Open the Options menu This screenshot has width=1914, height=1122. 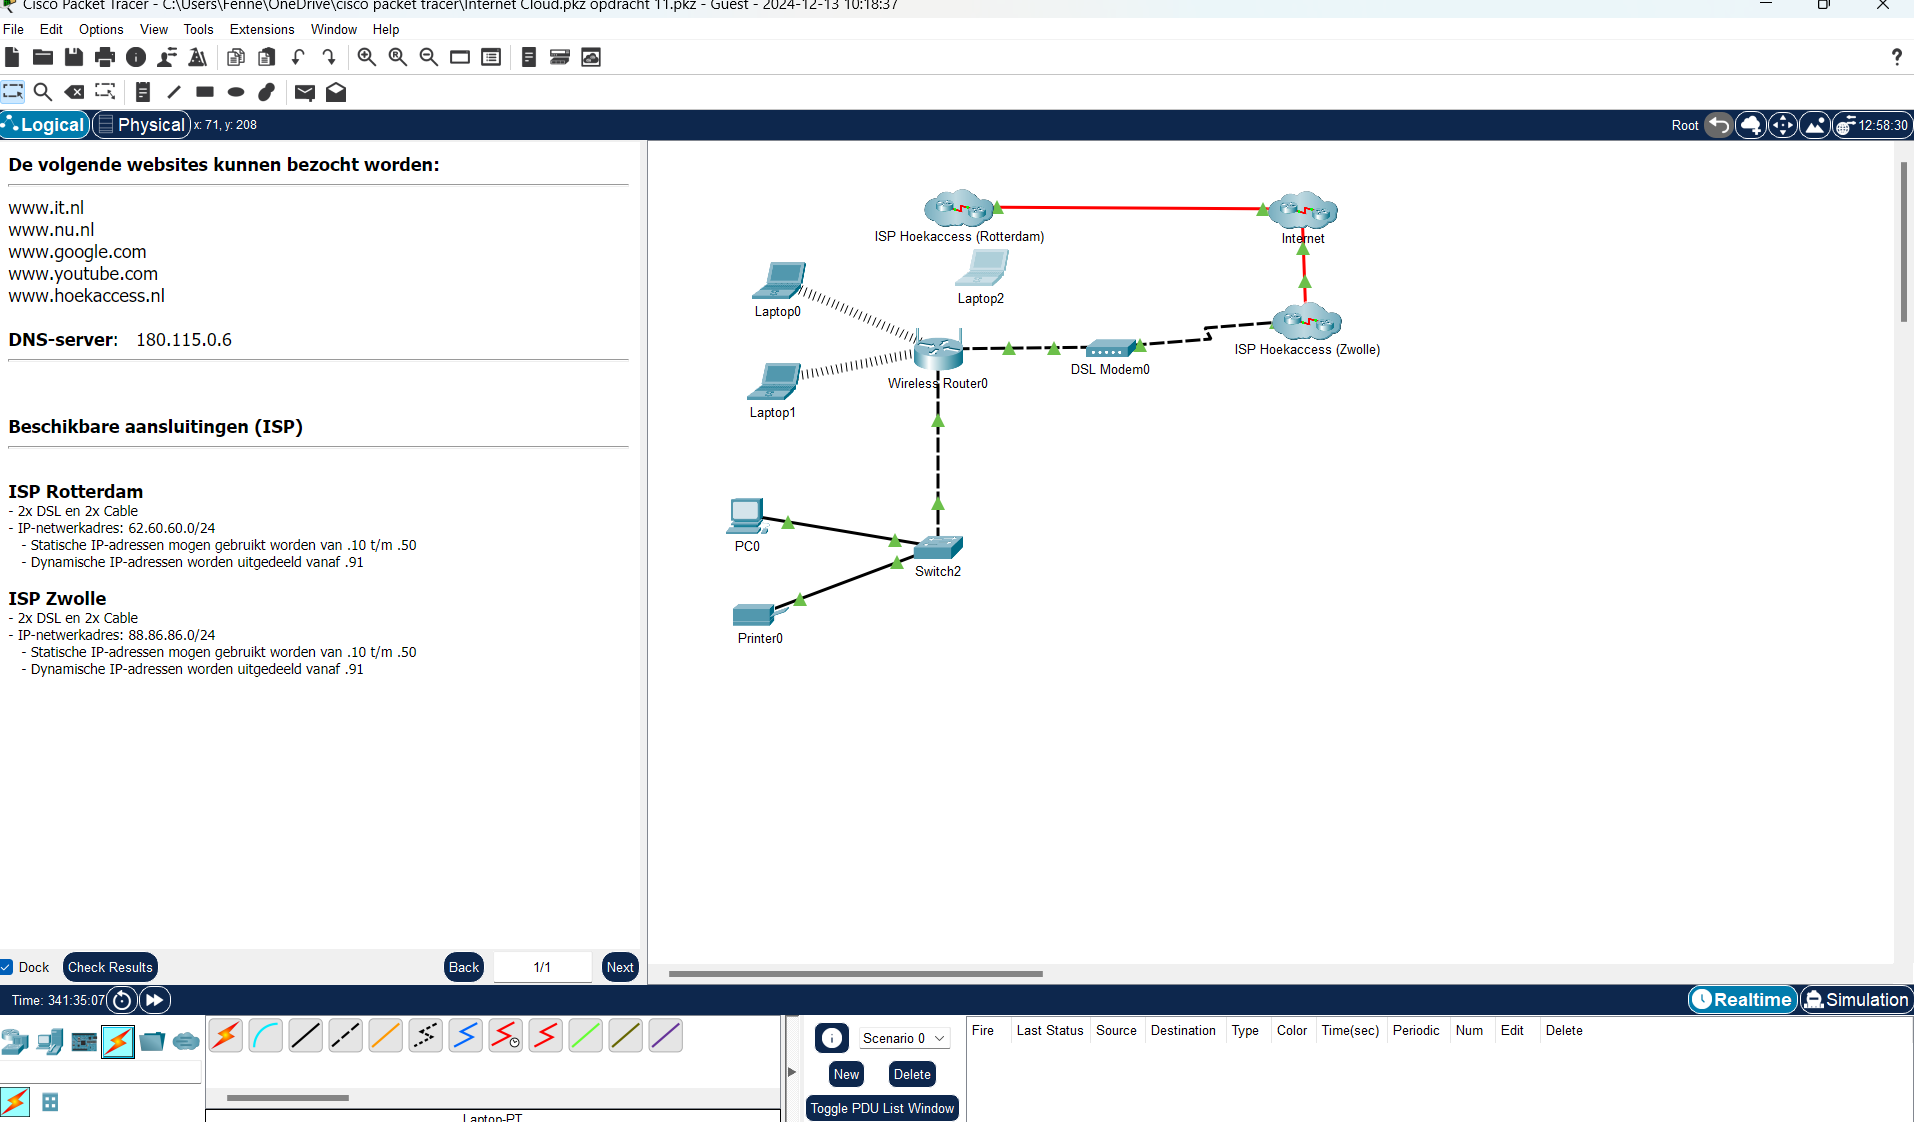pyautogui.click(x=101, y=29)
